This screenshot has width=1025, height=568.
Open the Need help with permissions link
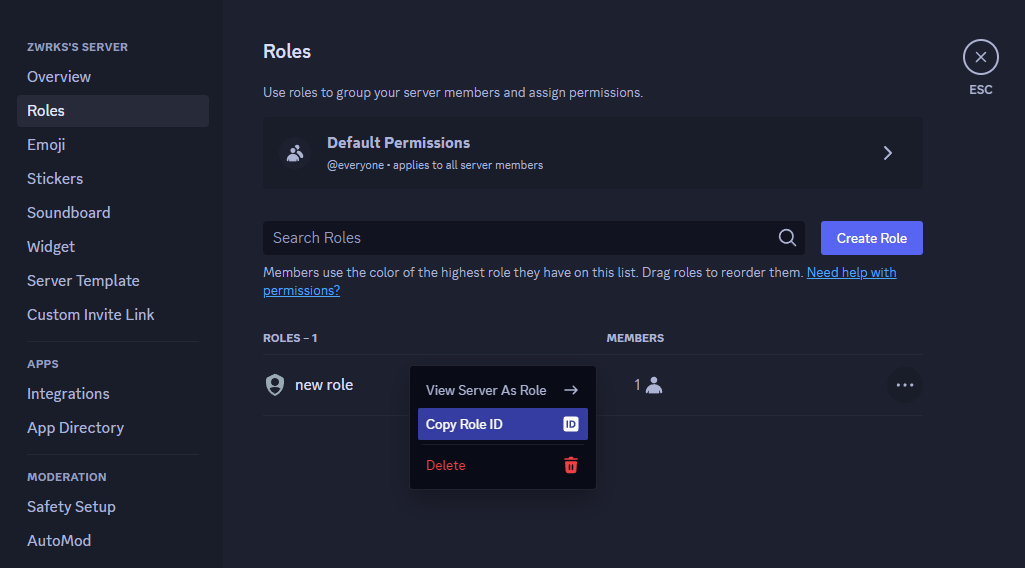[579, 281]
